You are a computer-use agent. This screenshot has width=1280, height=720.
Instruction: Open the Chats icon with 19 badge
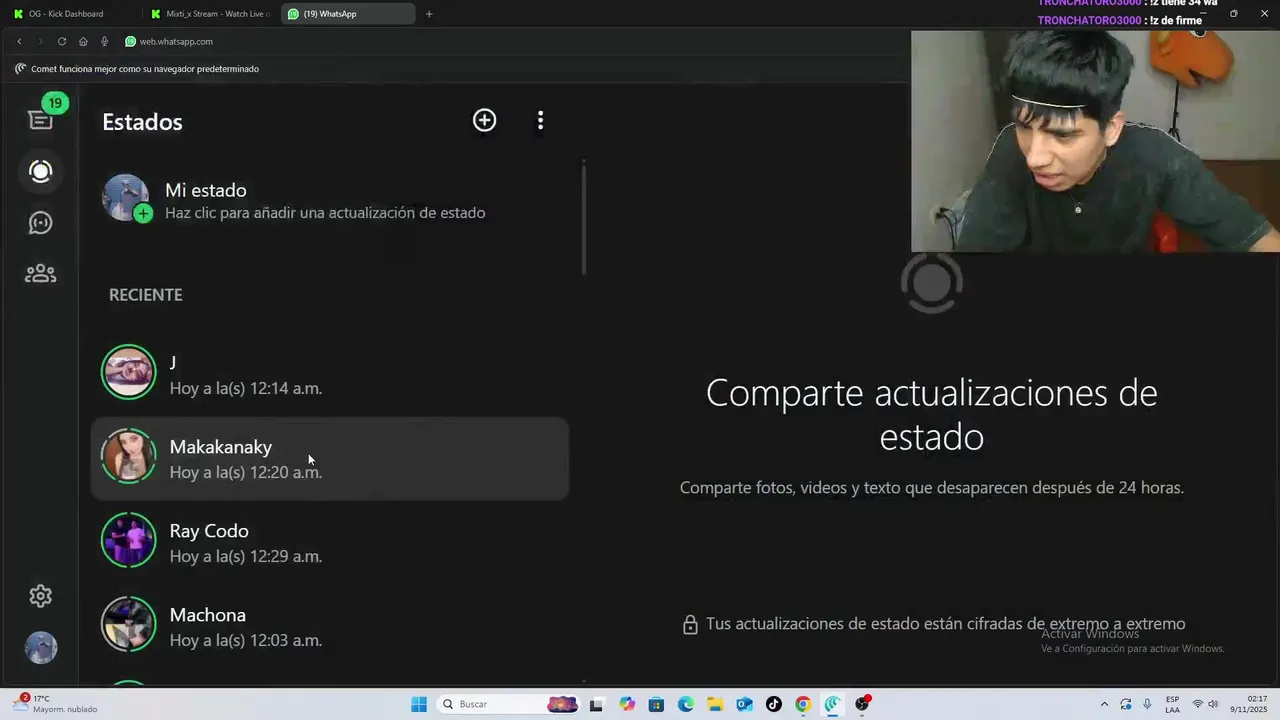(41, 119)
